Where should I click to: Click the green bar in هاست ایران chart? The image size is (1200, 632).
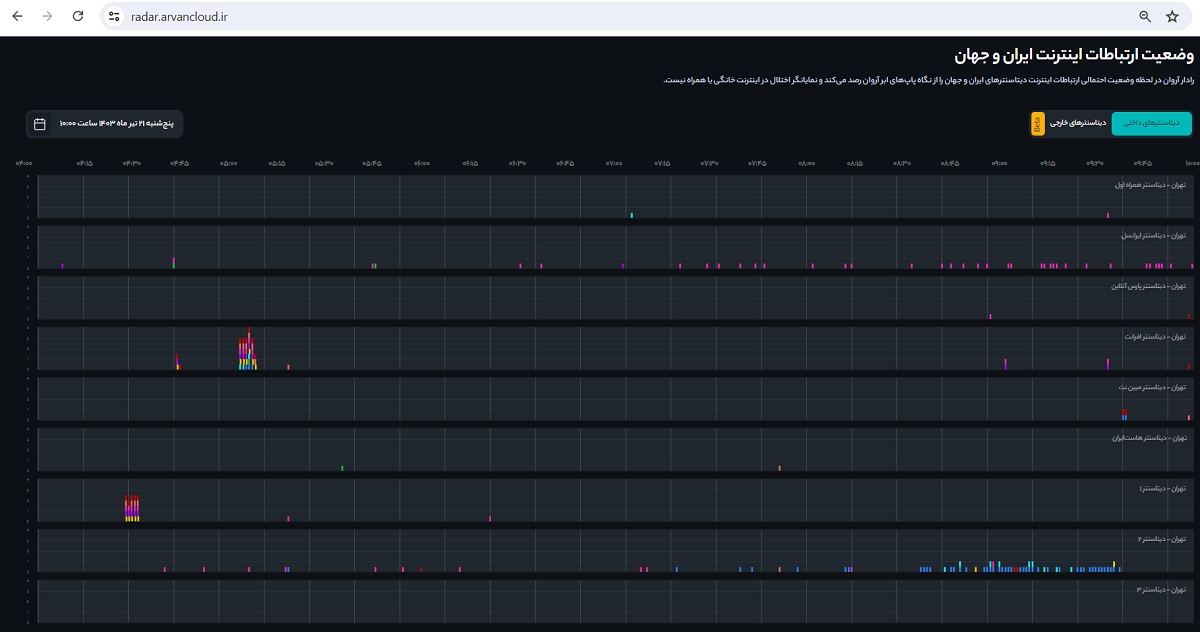(342, 467)
